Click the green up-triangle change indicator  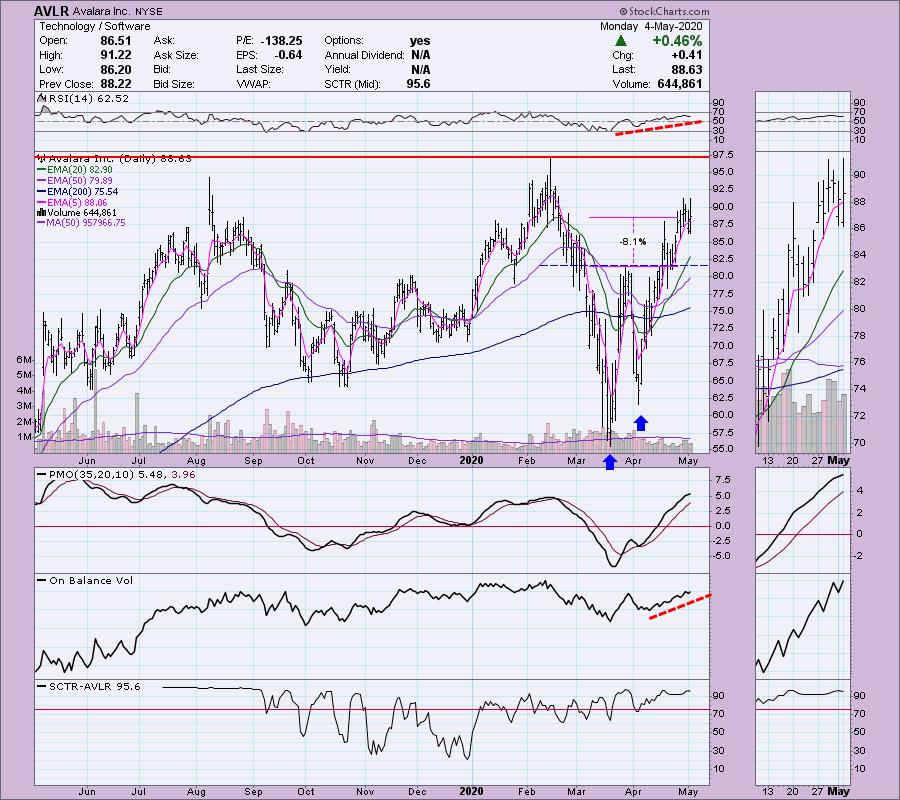[x=620, y=41]
